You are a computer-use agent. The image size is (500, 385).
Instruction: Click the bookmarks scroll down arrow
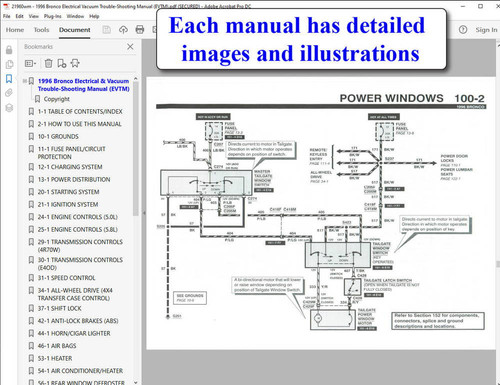point(136,382)
